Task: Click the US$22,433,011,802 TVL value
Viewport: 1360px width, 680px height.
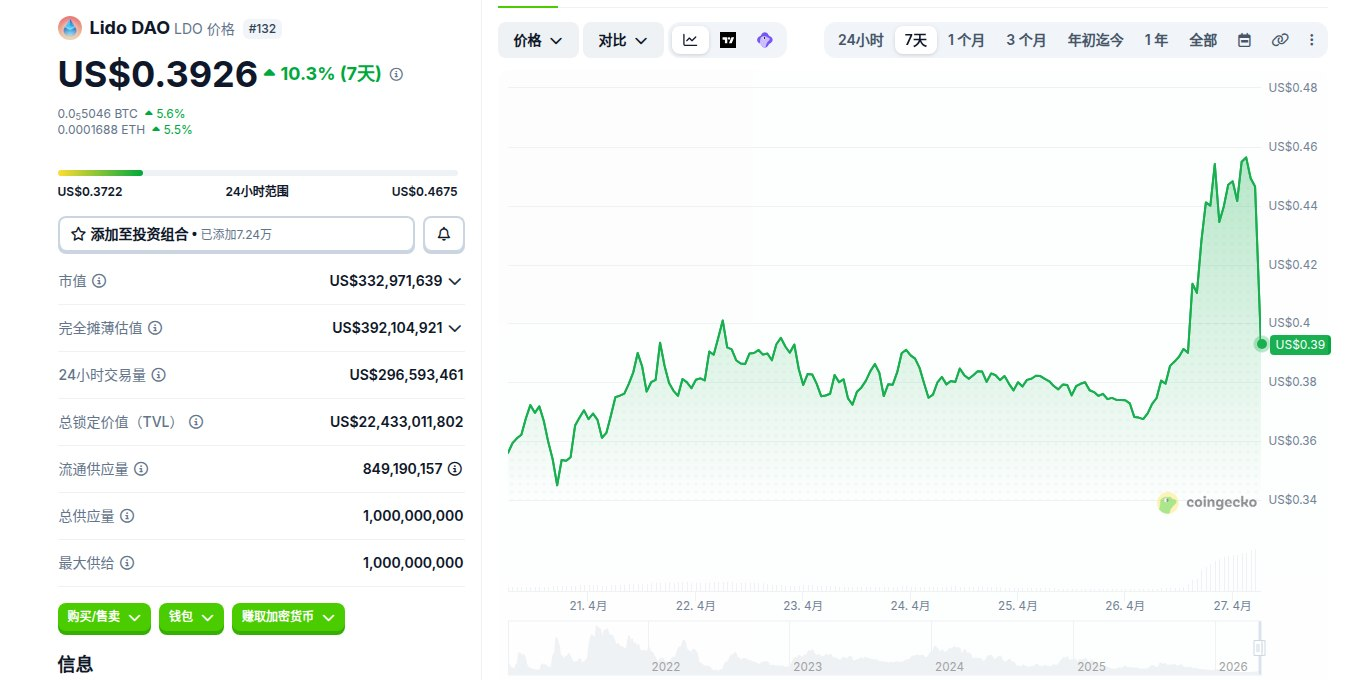Action: point(397,422)
